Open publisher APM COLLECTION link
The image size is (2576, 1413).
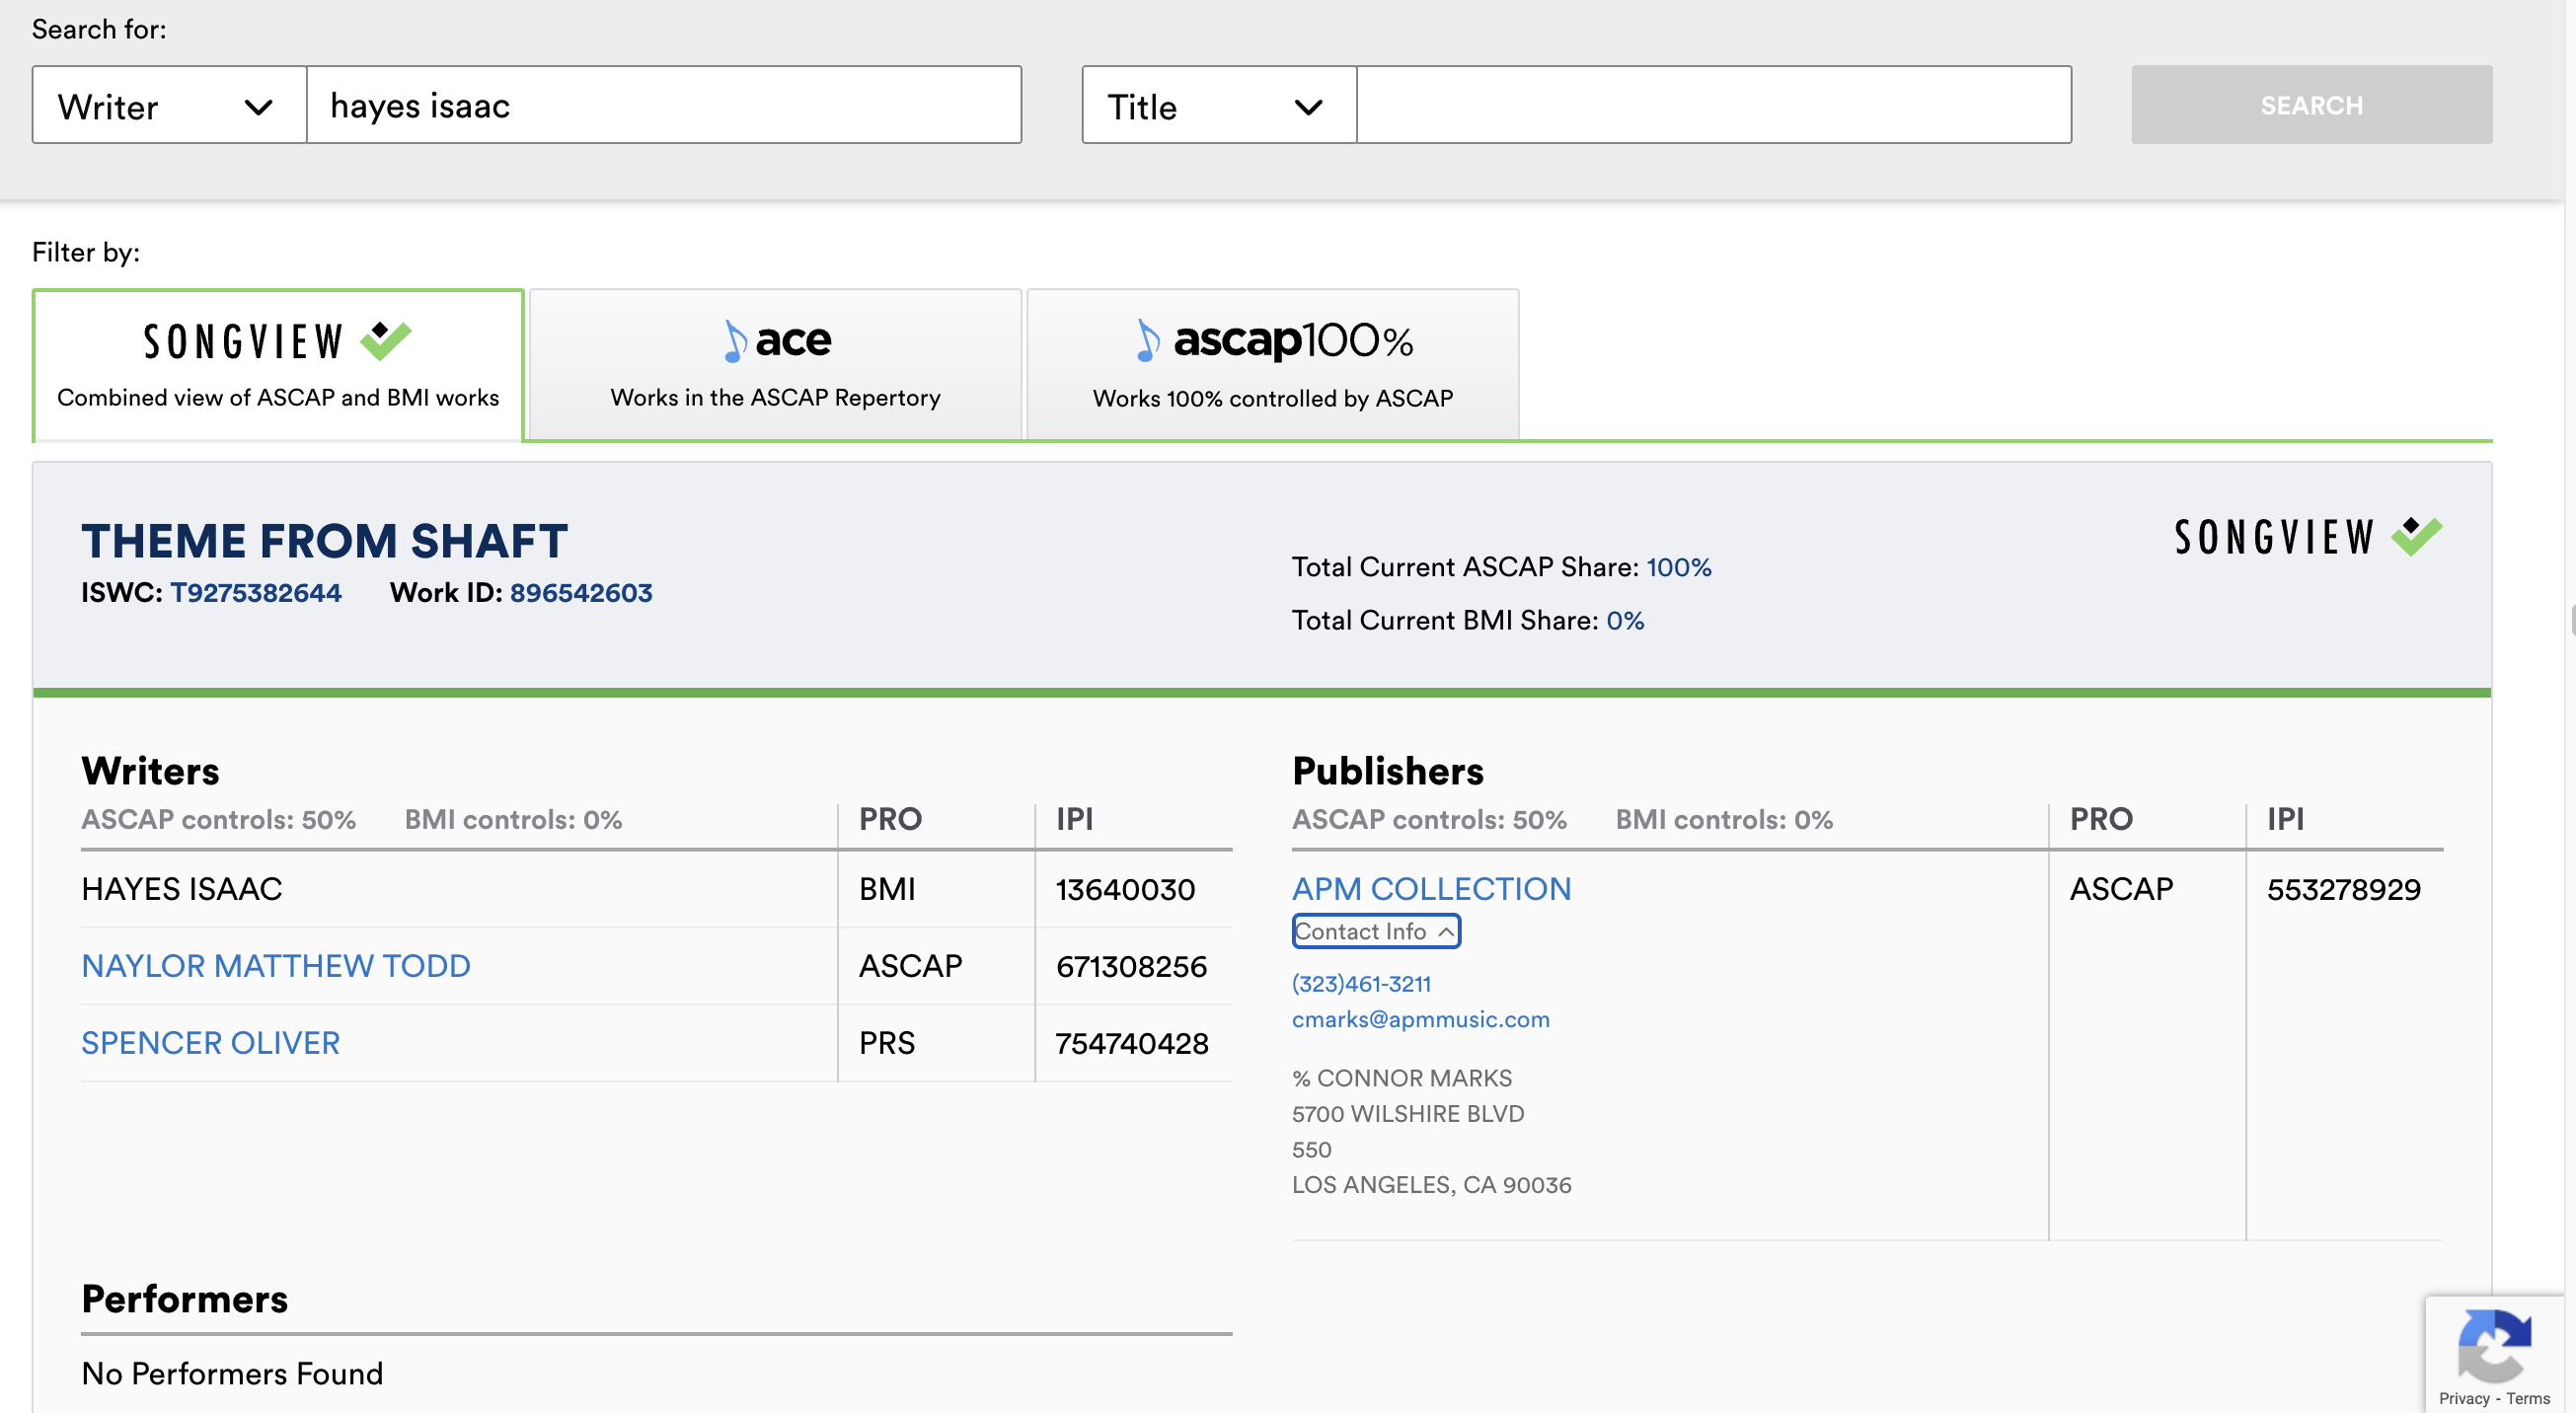1431,889
